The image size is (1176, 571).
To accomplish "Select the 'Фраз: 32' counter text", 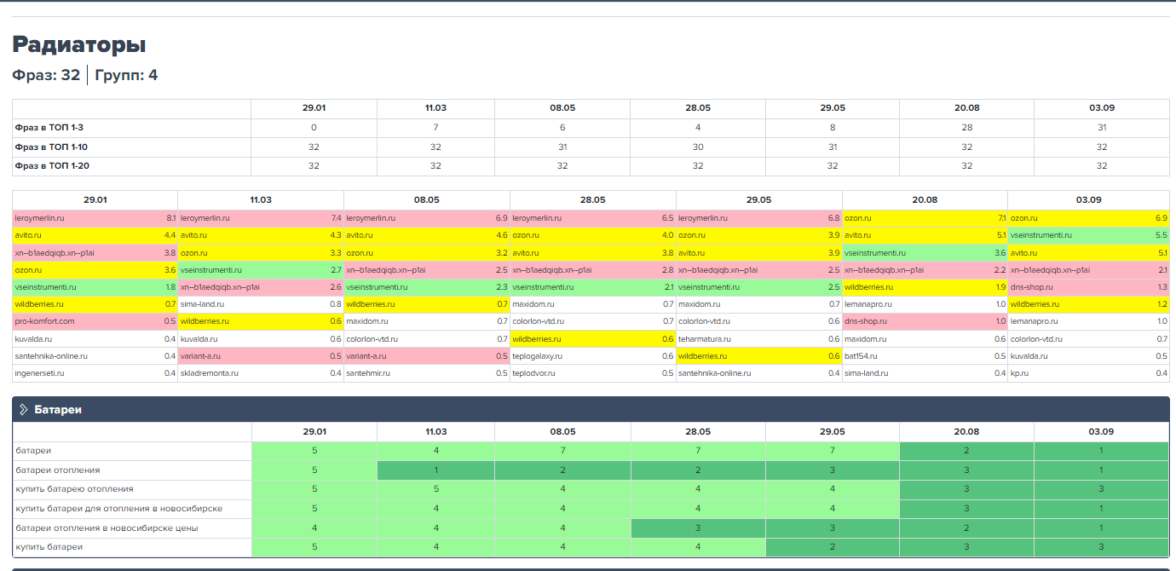I will point(46,75).
